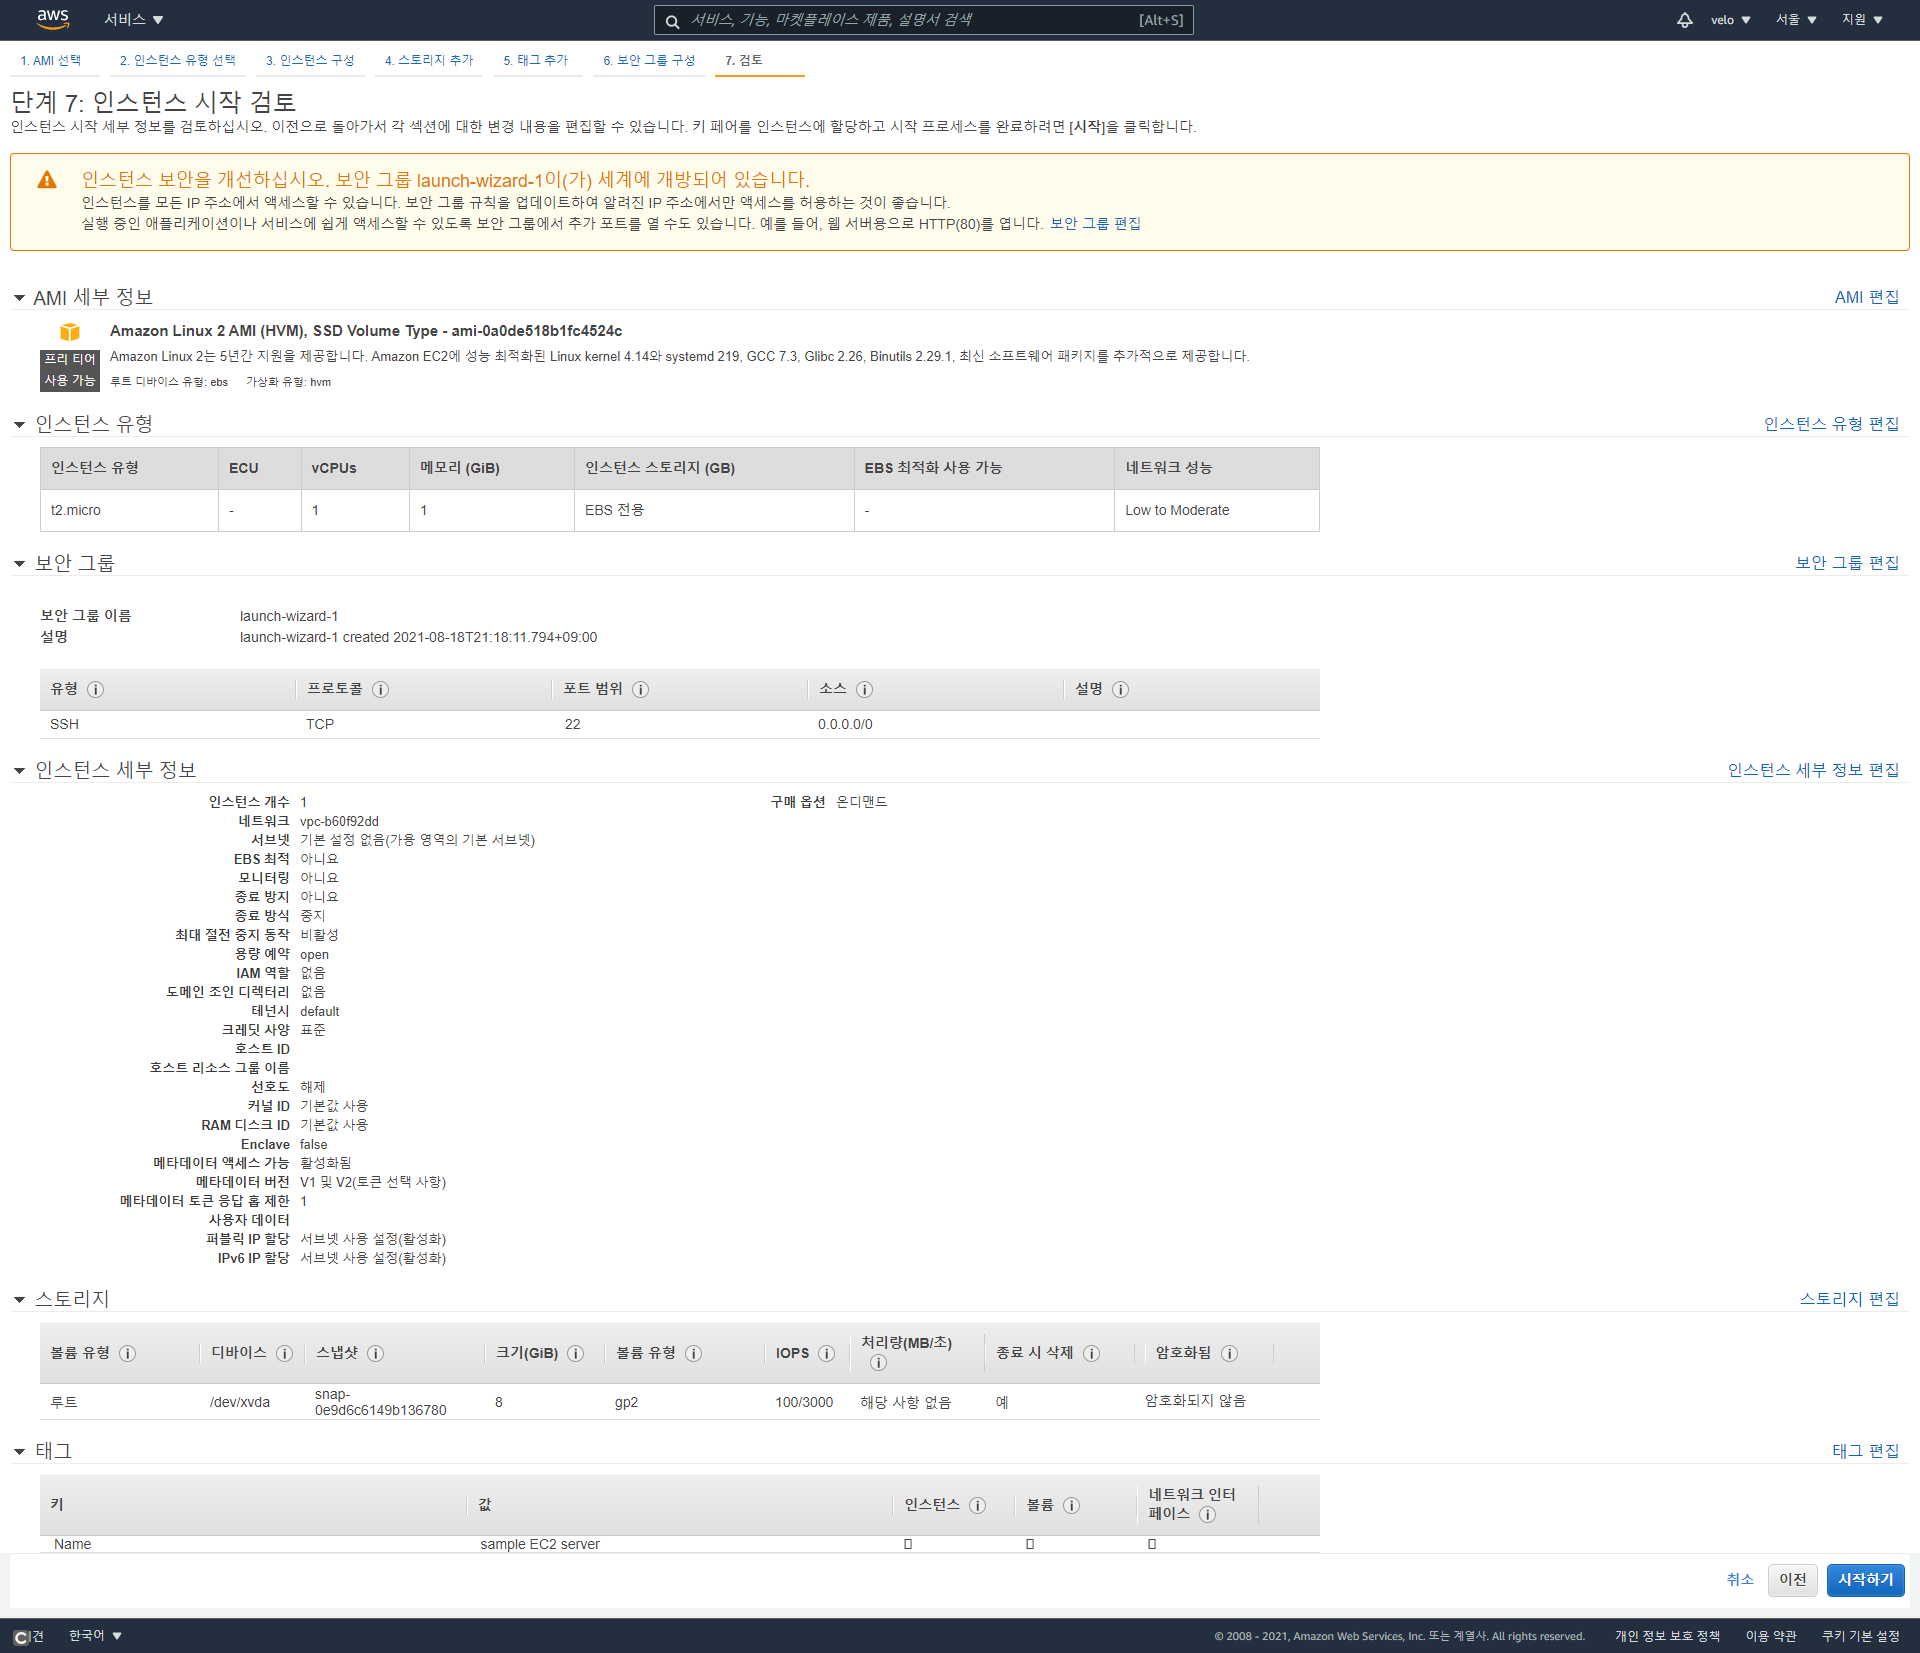Click info icon beside 볼륨 tag column
This screenshot has height=1653, width=1920.
click(x=1071, y=1505)
